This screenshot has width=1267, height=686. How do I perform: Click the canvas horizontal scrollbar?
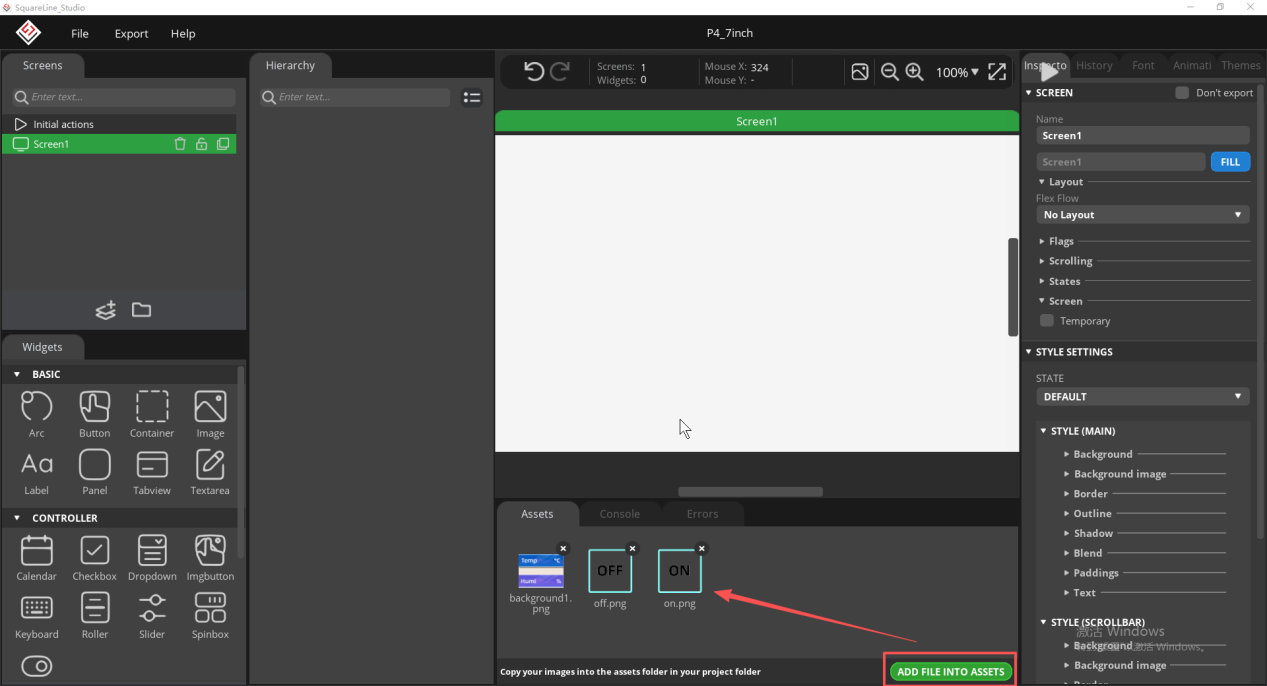click(751, 492)
